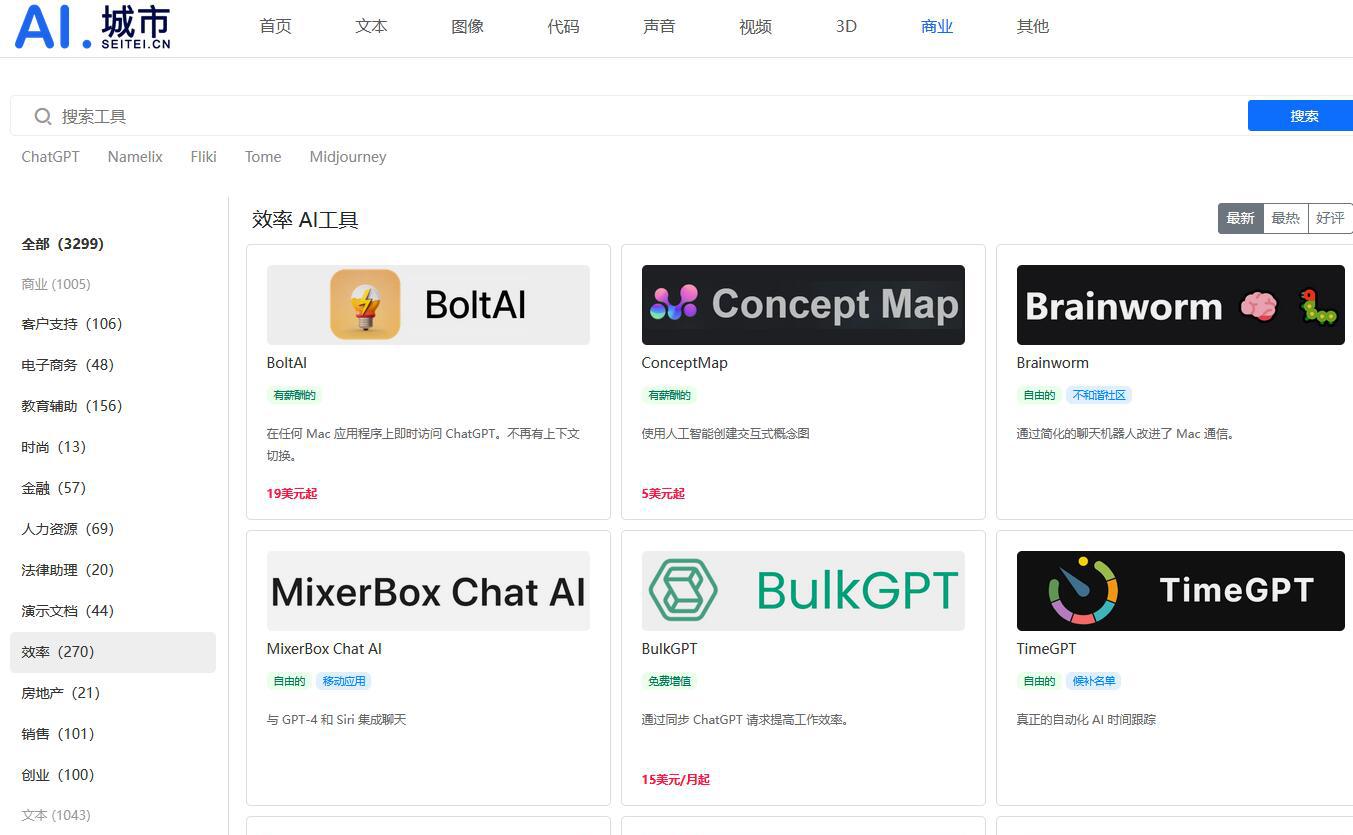Screen dimensions: 1353x835
Task: Select 全部 (3299) in sidebar
Action: pyautogui.click(x=62, y=244)
